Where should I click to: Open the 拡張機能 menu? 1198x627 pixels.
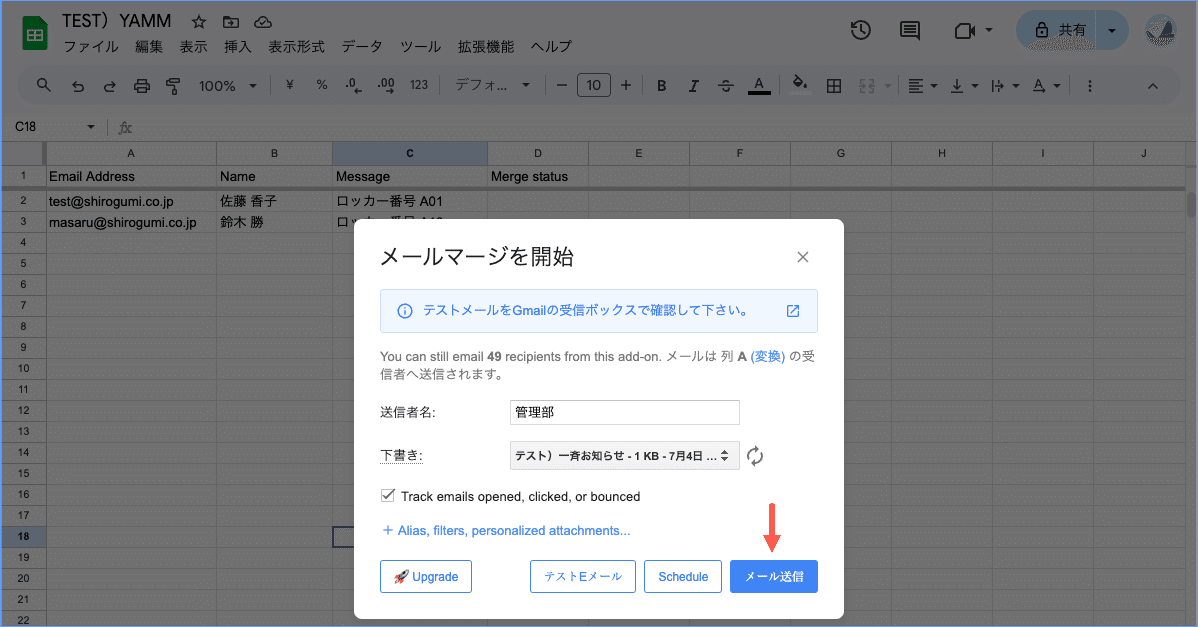(x=486, y=47)
